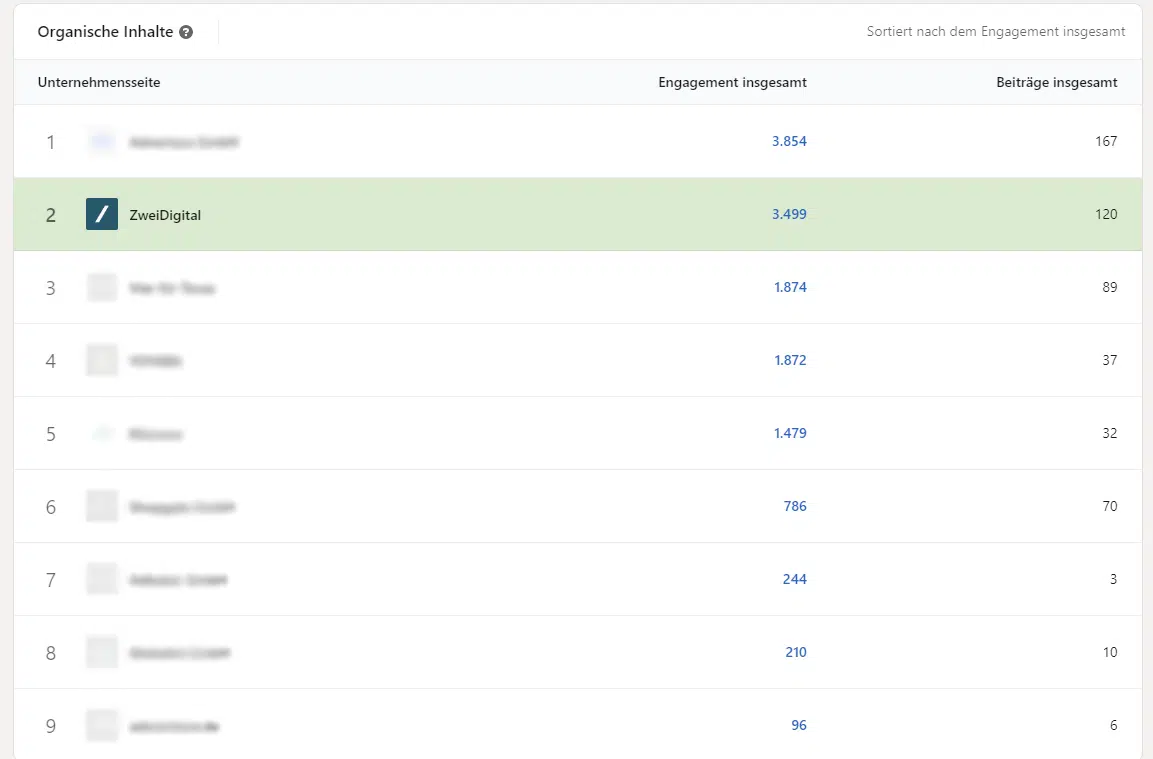Click the Engagement insgesamt column header

[x=732, y=82]
